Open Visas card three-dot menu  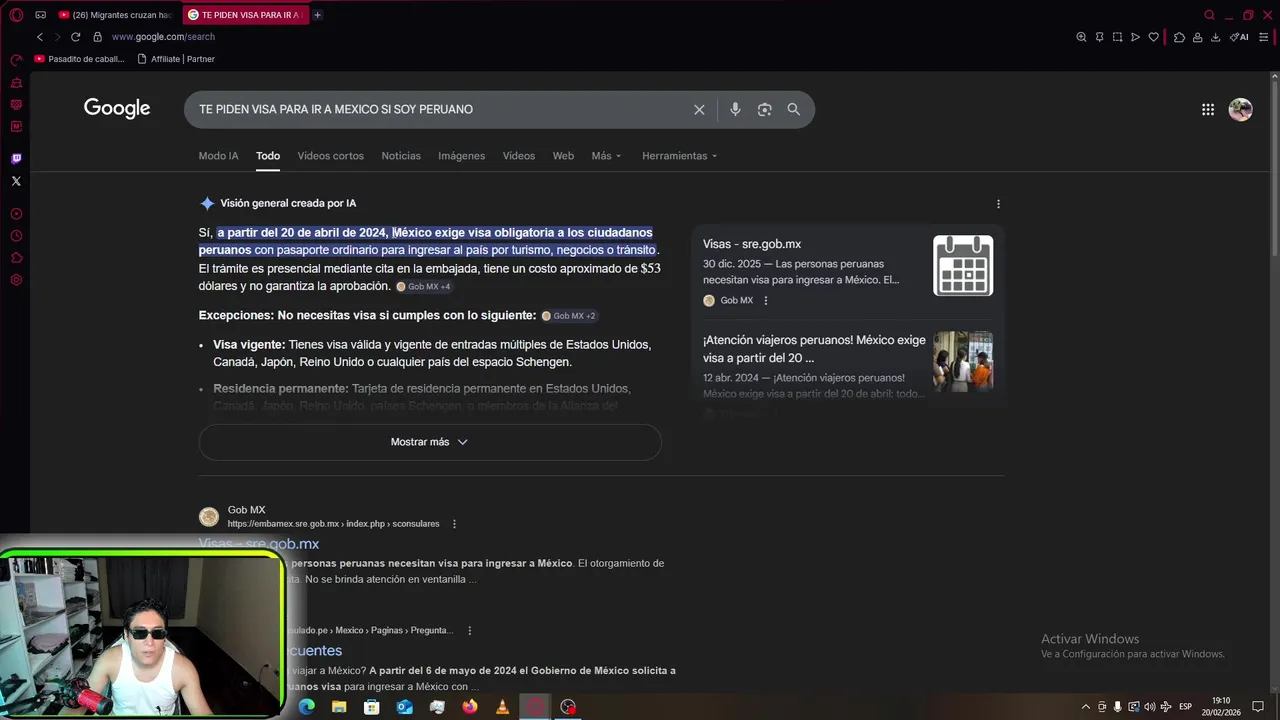point(766,300)
